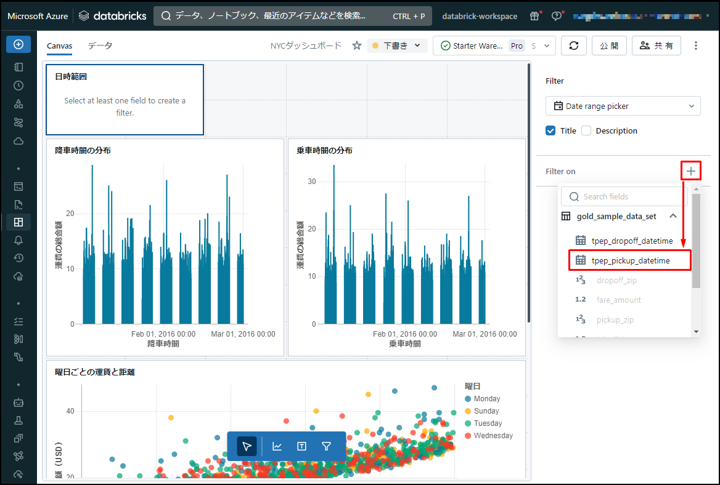Screen dimensions: 720x485
Task: Collapse the gold_sample_data_set group
Action: point(673,216)
